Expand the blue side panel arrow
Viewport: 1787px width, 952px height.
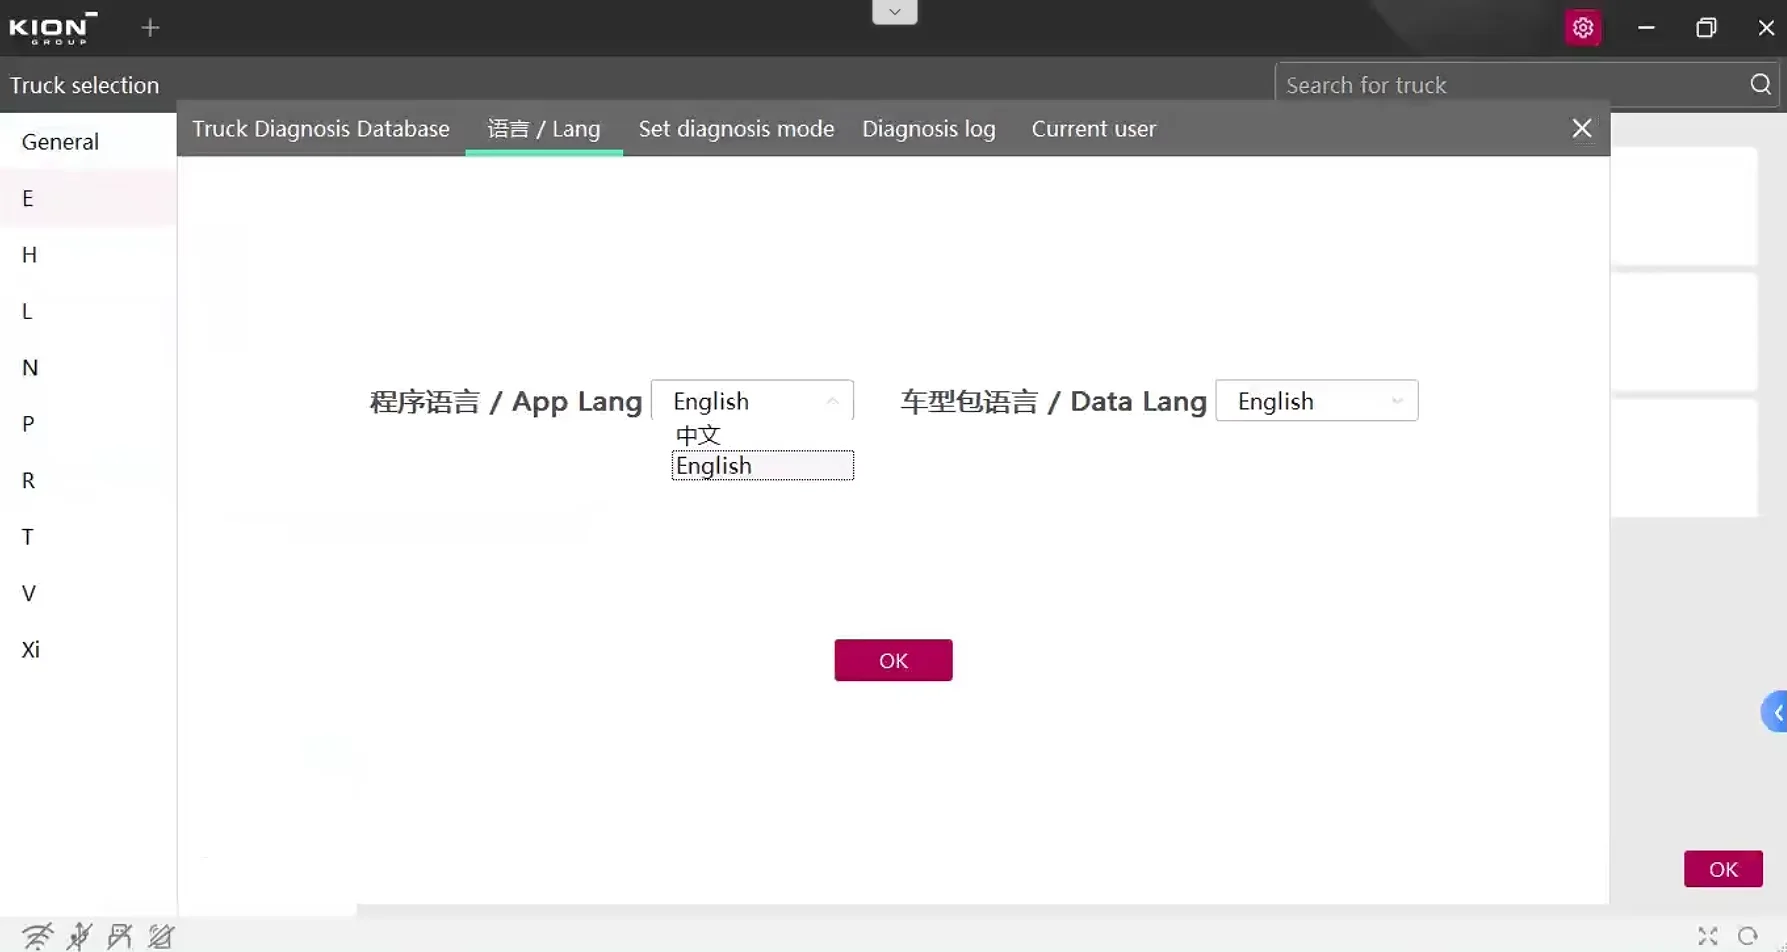(x=1775, y=712)
